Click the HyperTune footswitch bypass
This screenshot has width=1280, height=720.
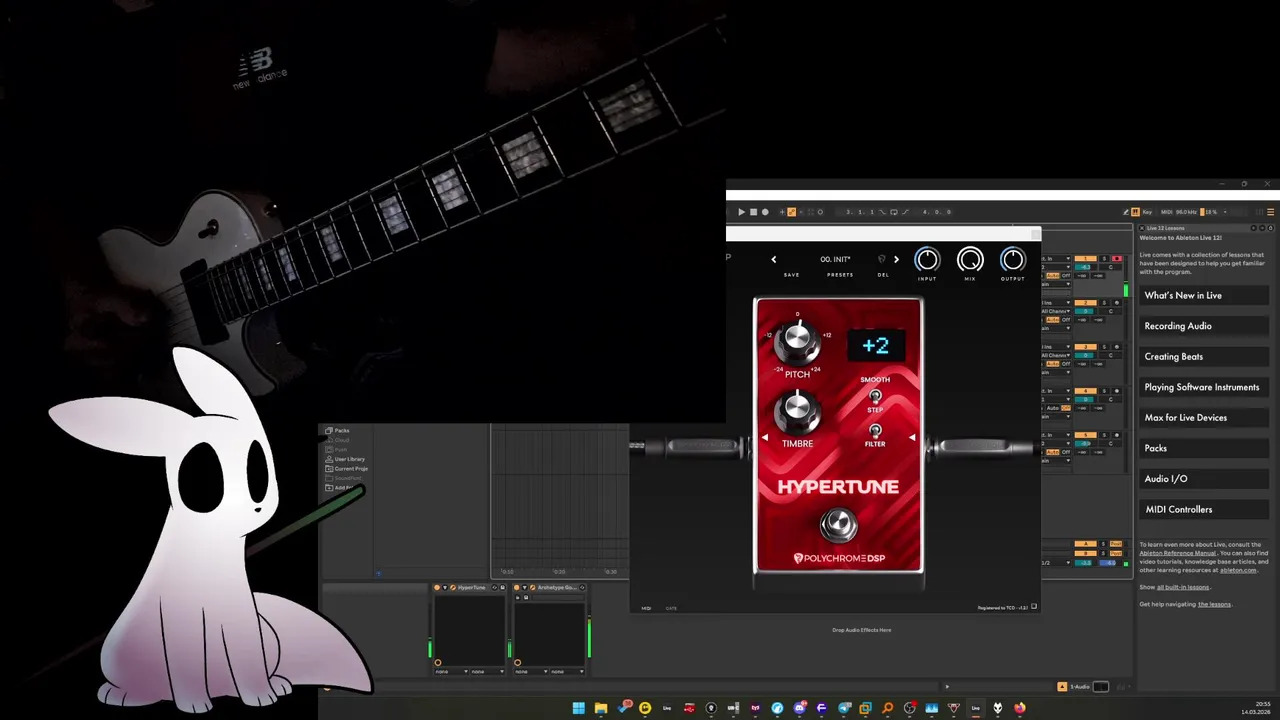click(838, 524)
